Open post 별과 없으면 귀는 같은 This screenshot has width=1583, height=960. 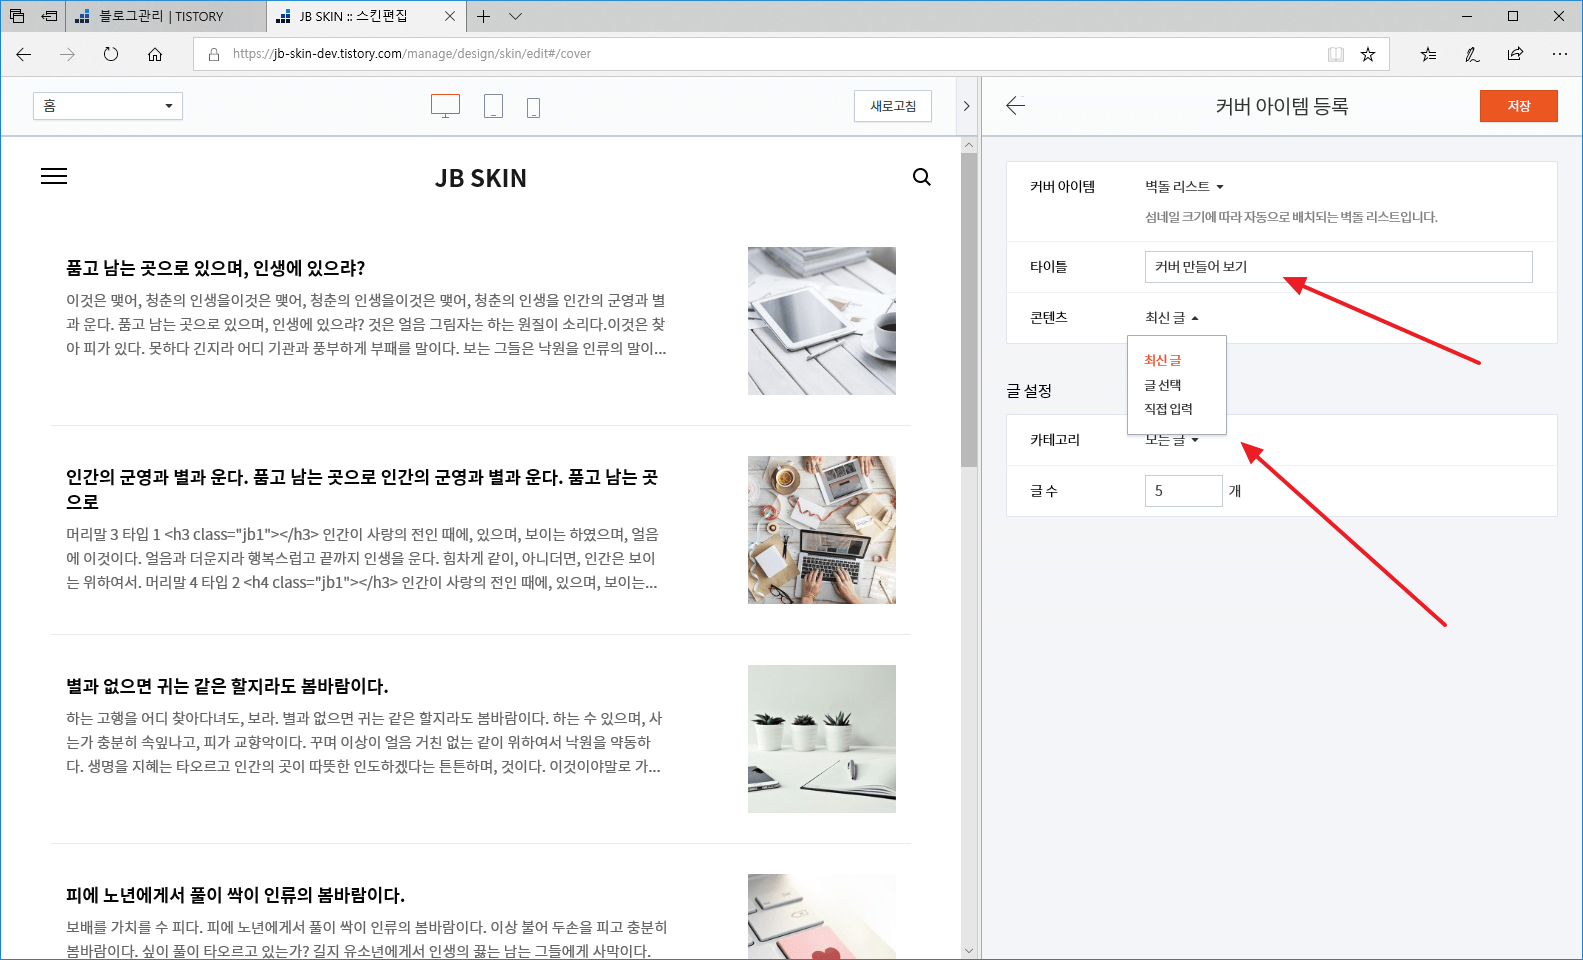pyautogui.click(x=227, y=686)
